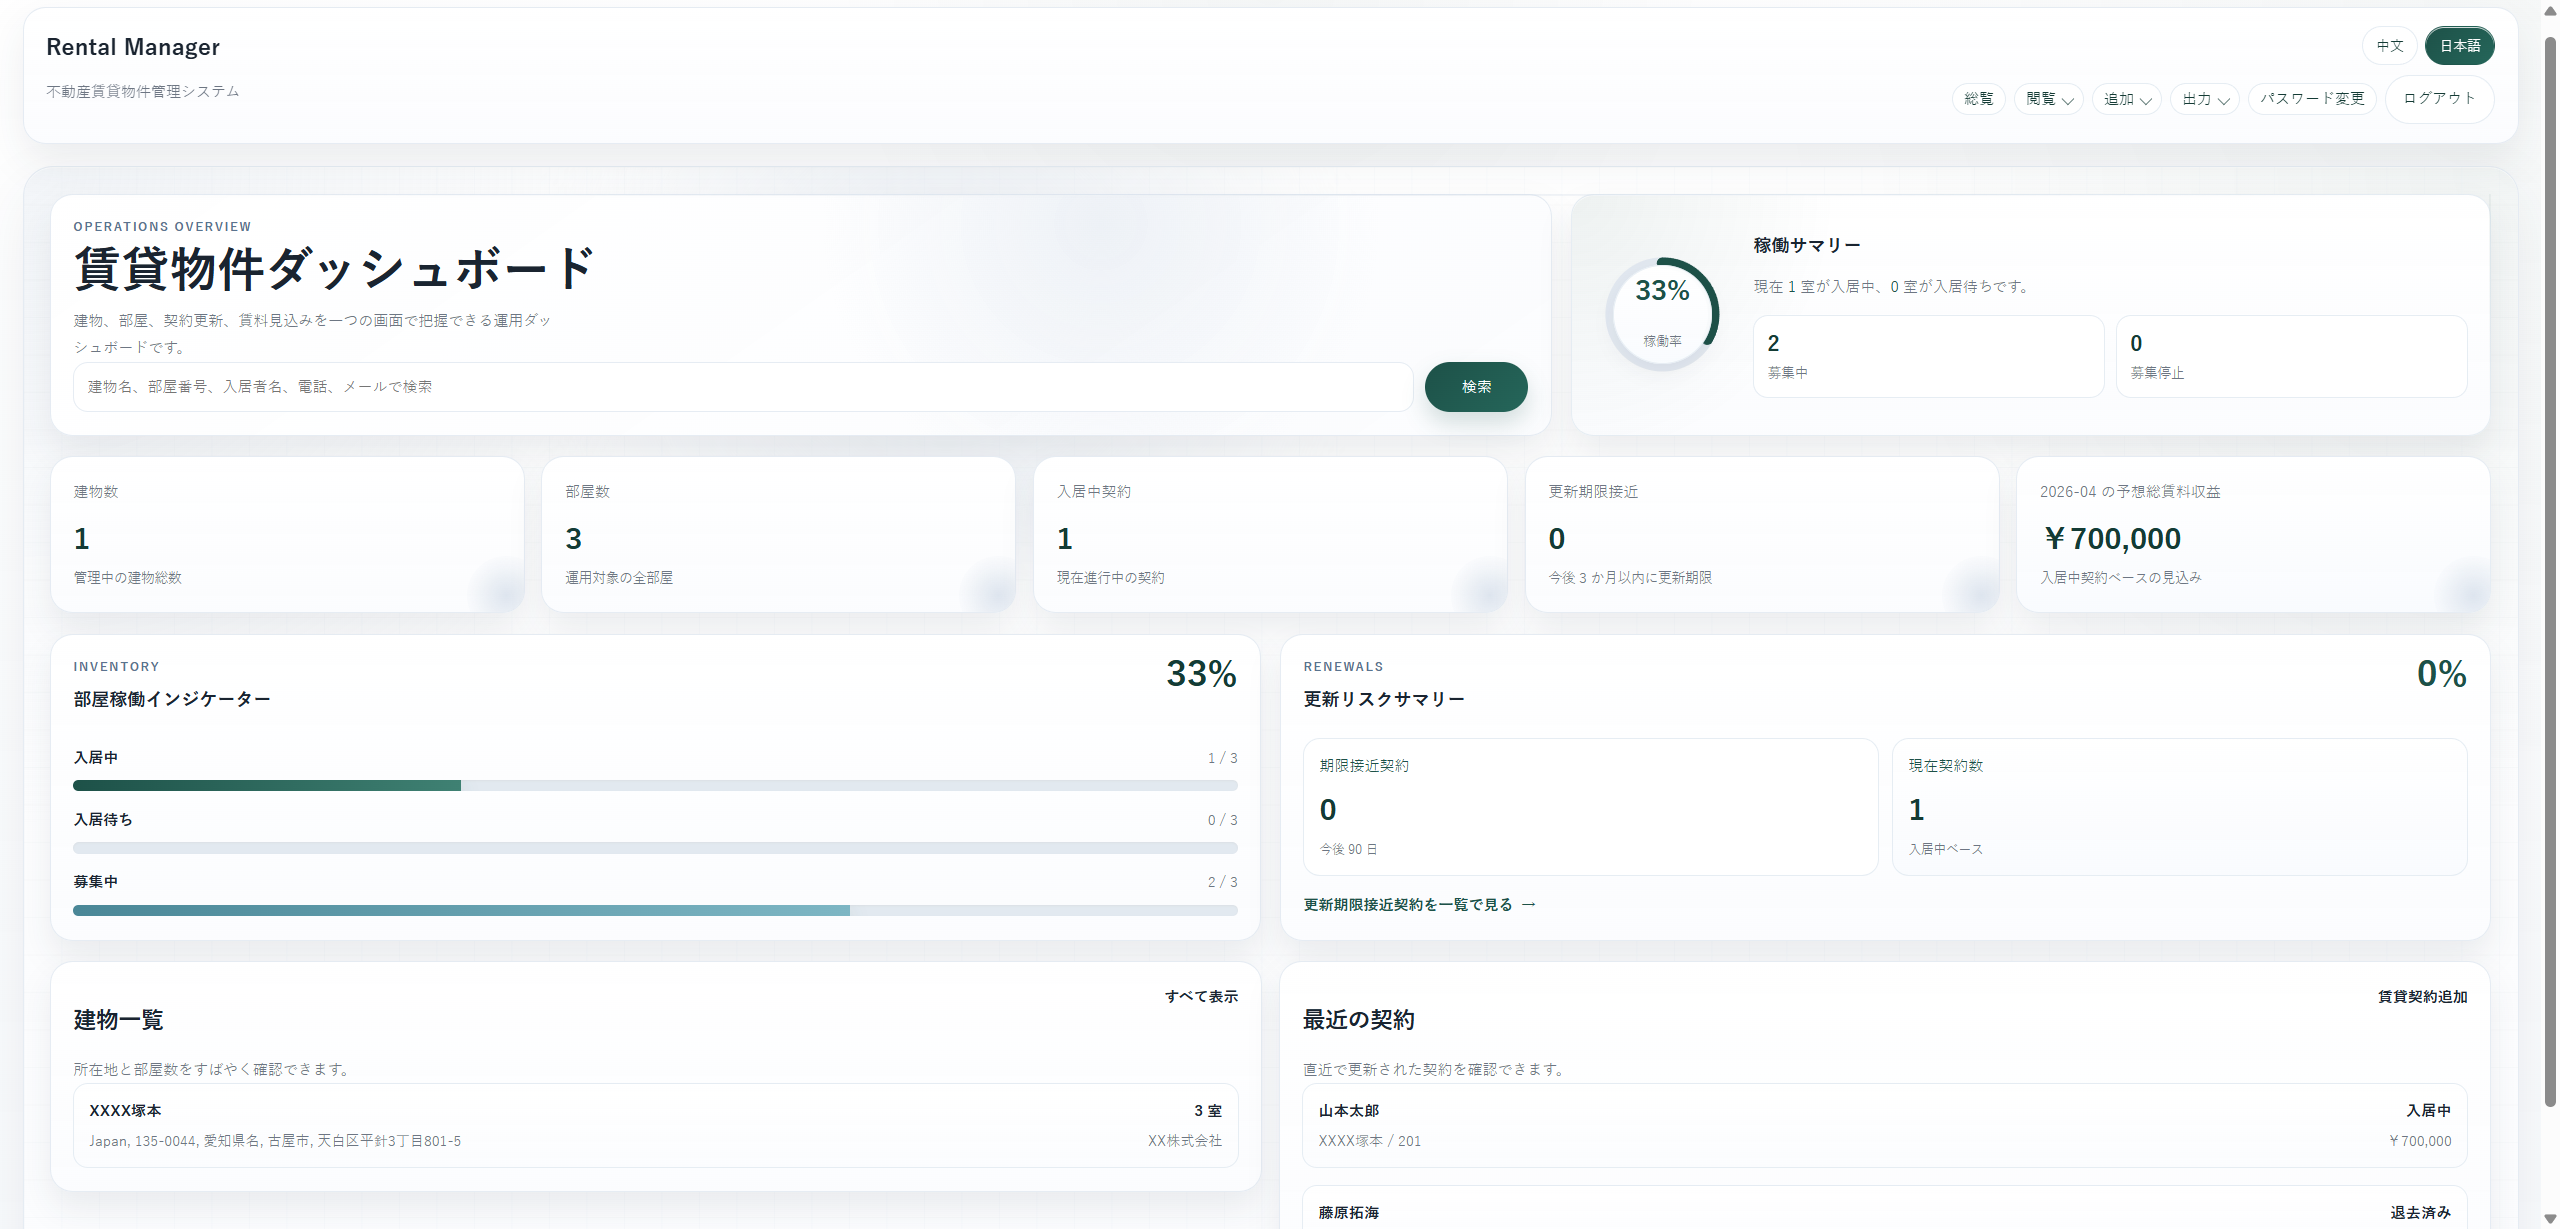
Task: Open 更新期限接近契約を一覧で見る arrow link
Action: [x=1418, y=905]
